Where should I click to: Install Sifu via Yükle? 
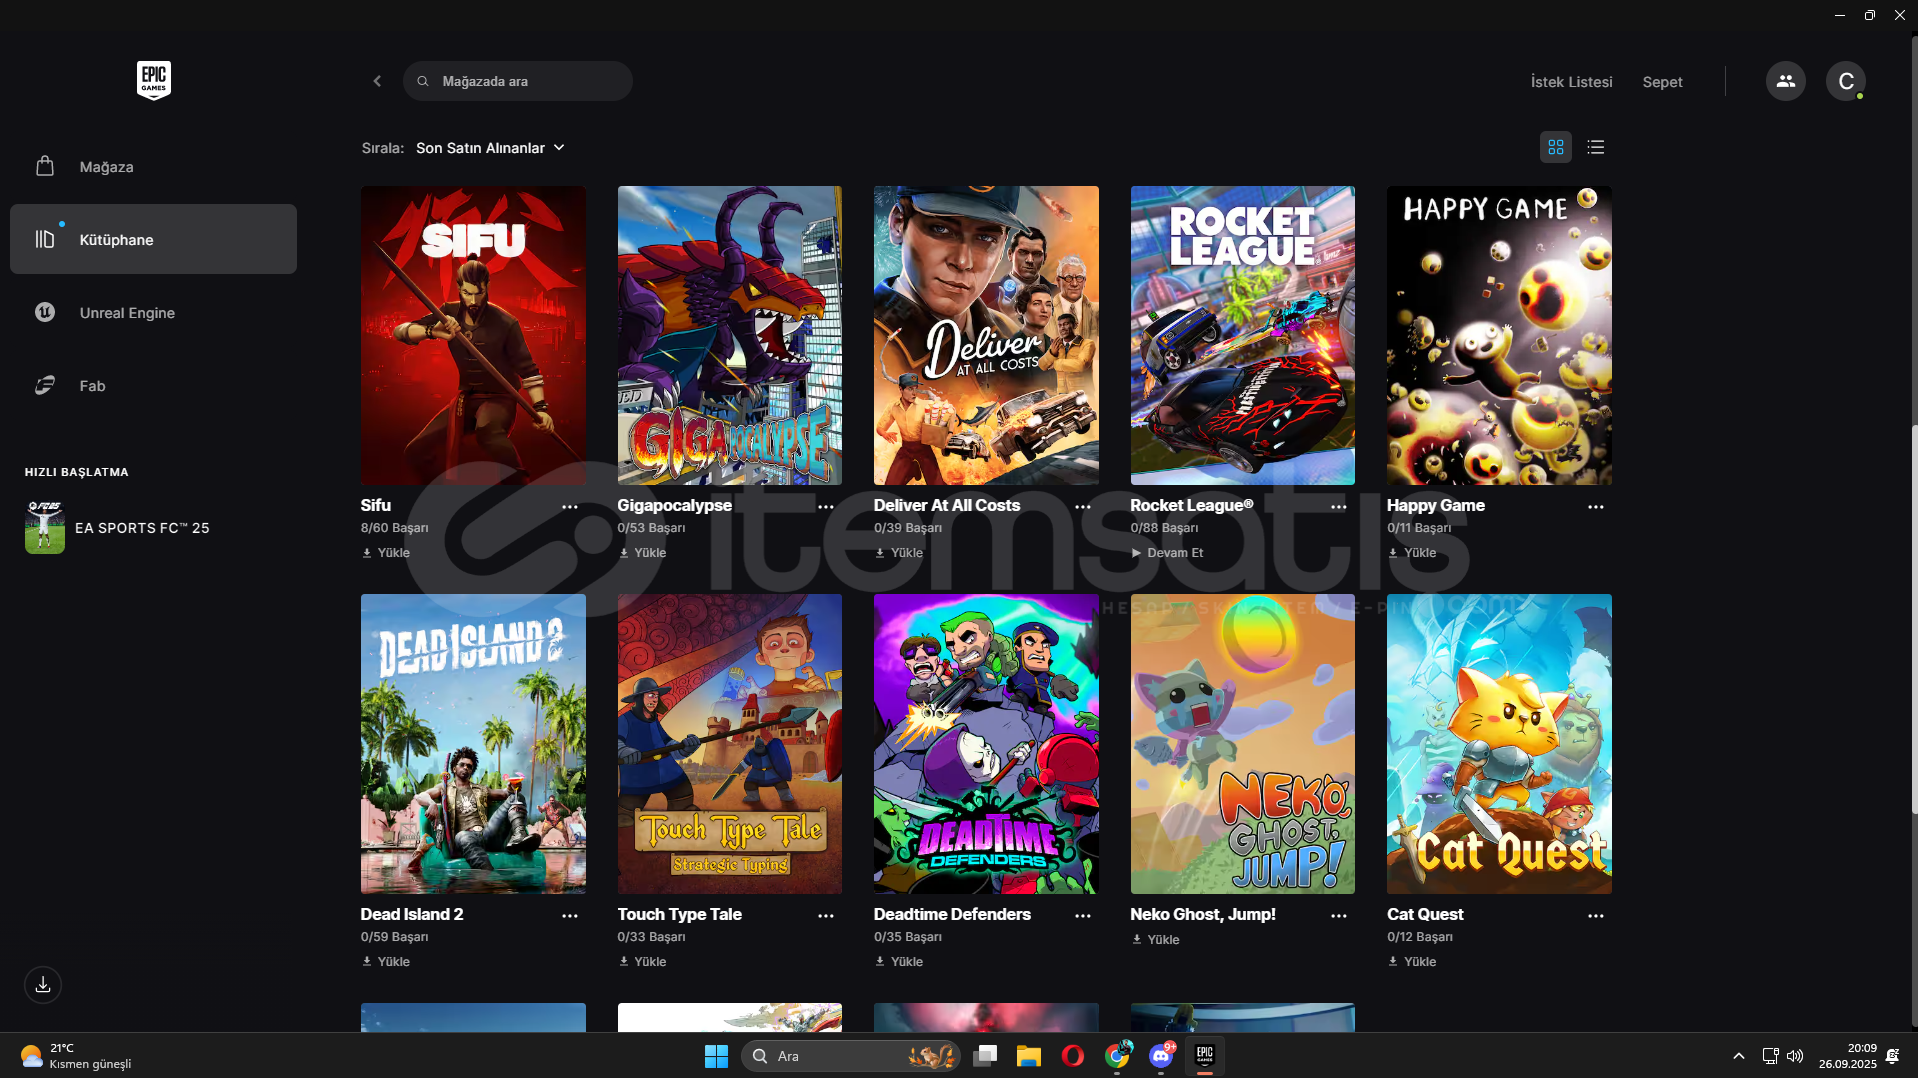coord(386,553)
